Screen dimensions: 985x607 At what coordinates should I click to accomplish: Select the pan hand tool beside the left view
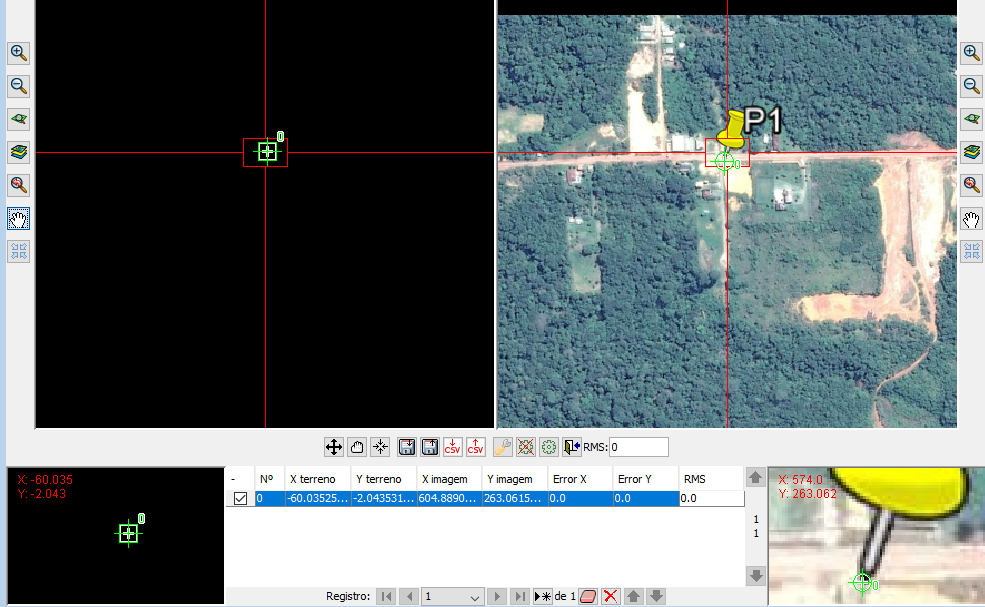pyautogui.click(x=18, y=218)
